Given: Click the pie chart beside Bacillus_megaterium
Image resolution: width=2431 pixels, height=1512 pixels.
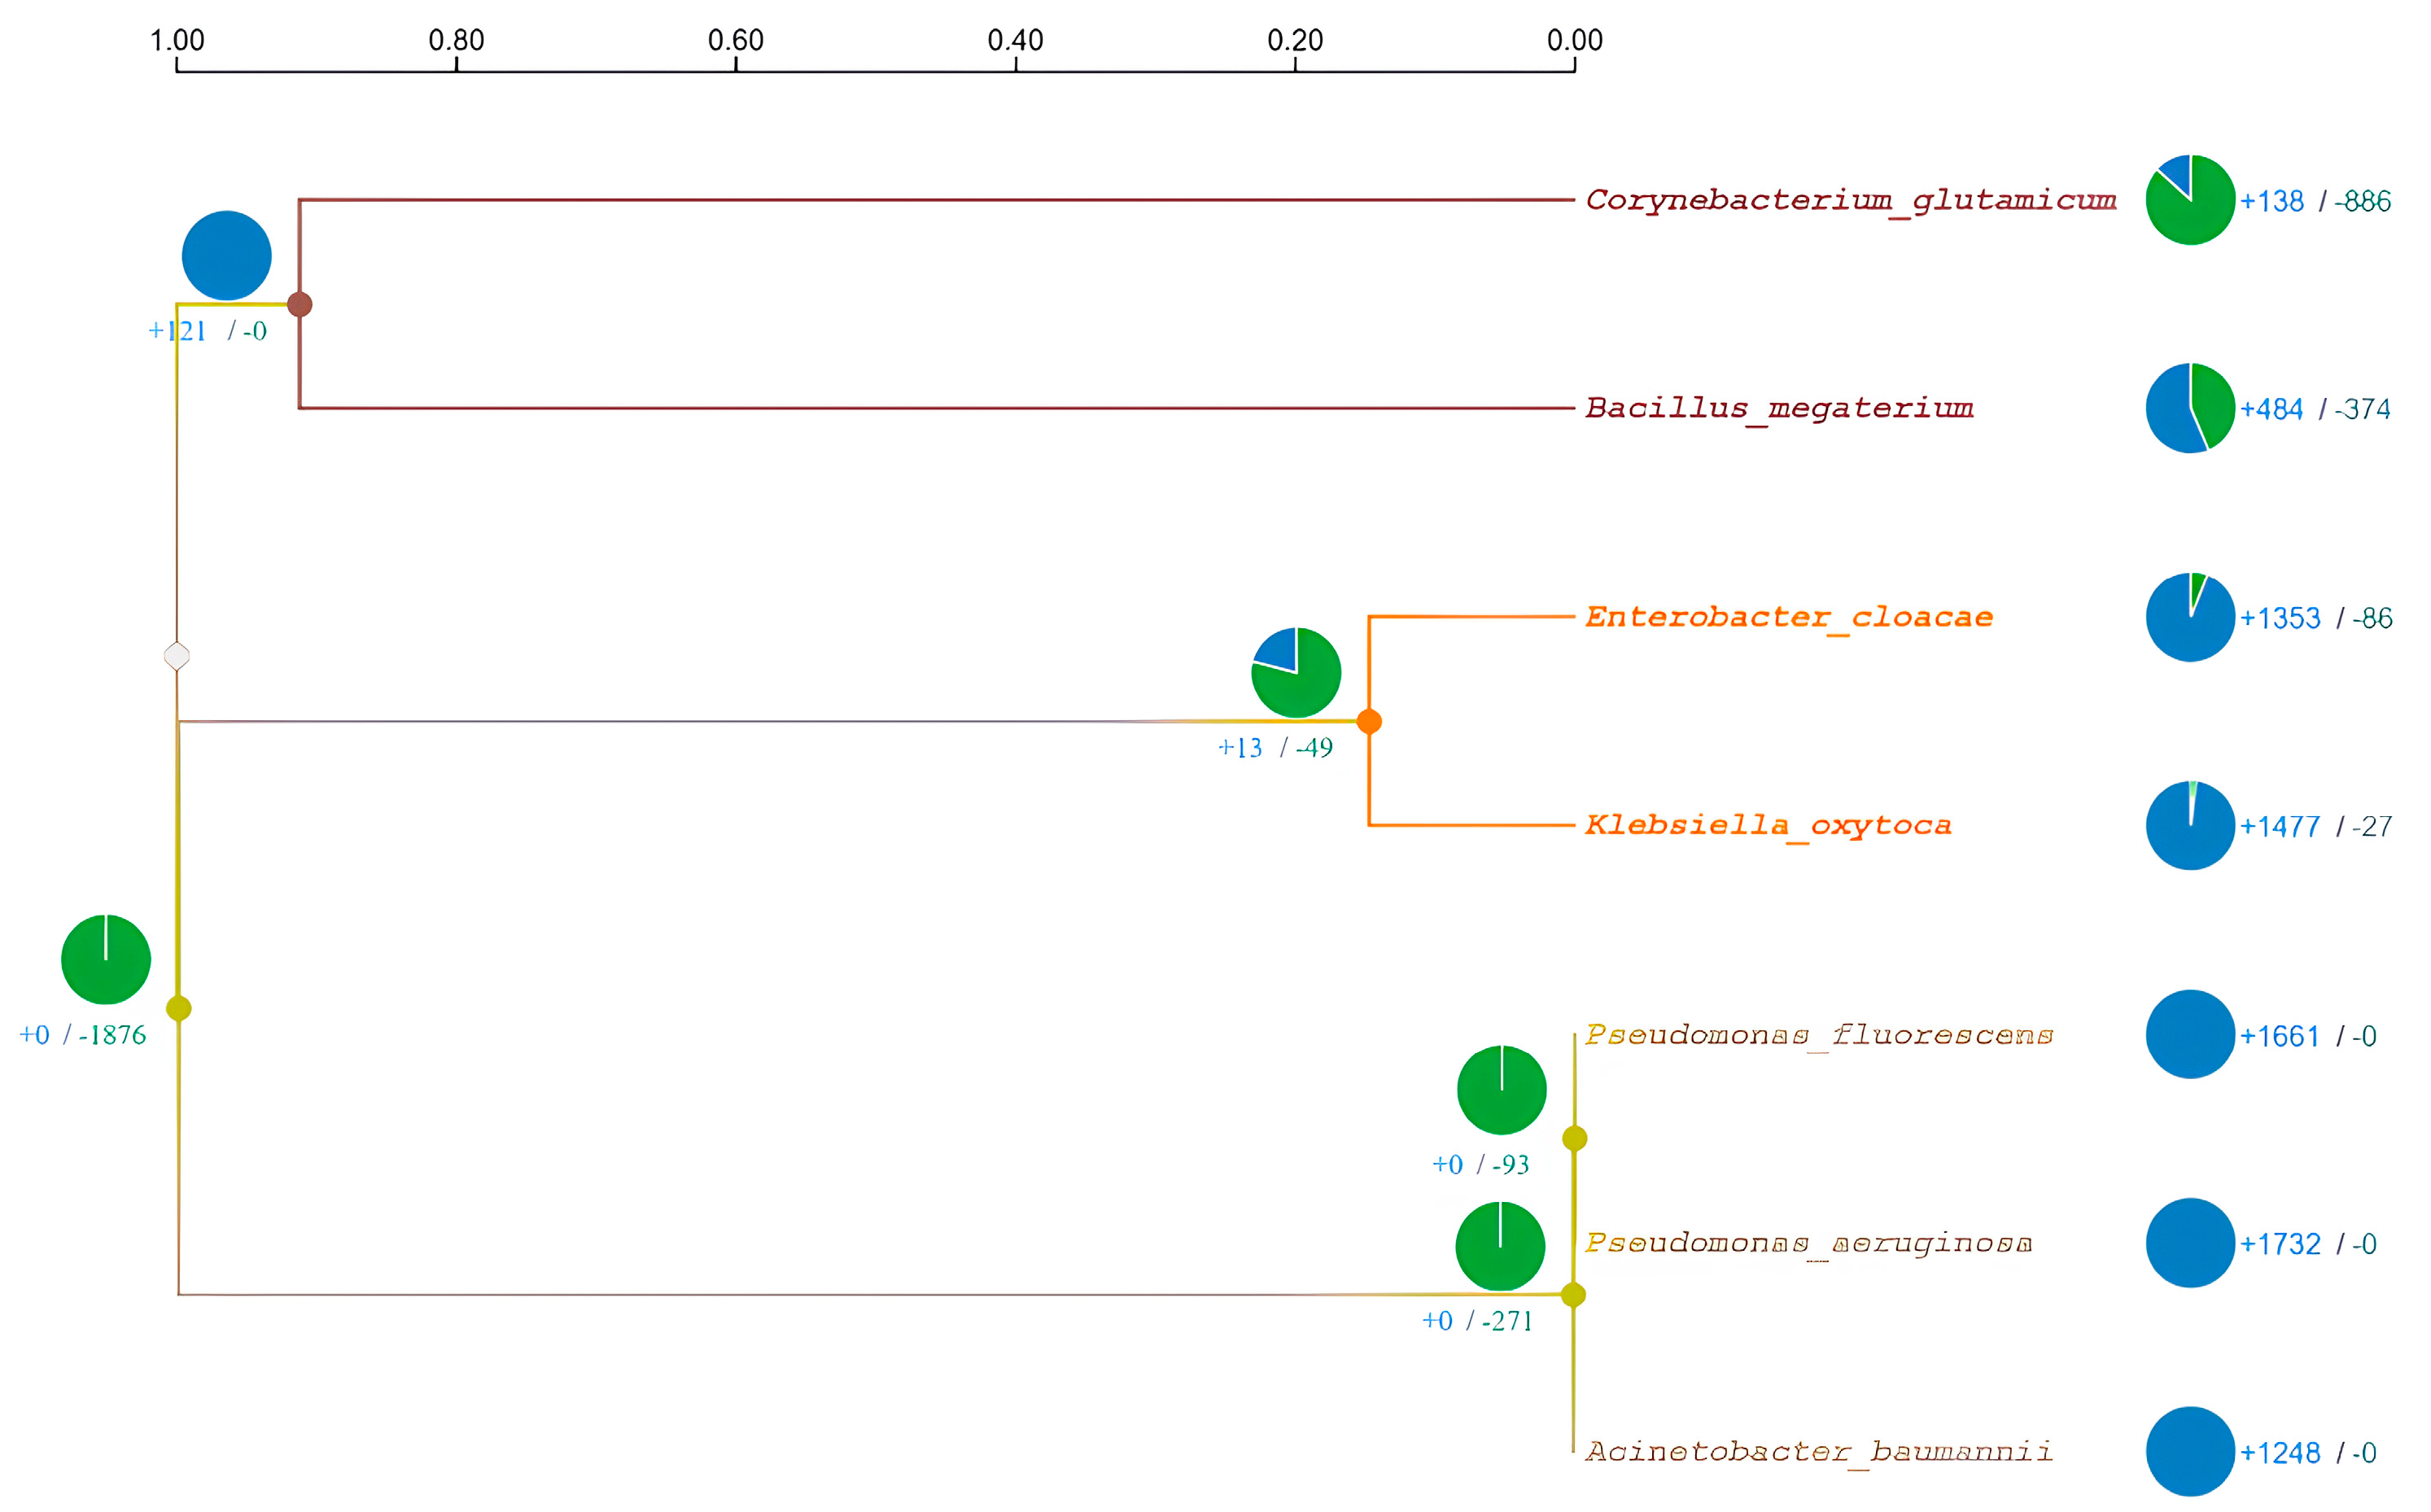Looking at the screenshot, I should (x=2189, y=408).
